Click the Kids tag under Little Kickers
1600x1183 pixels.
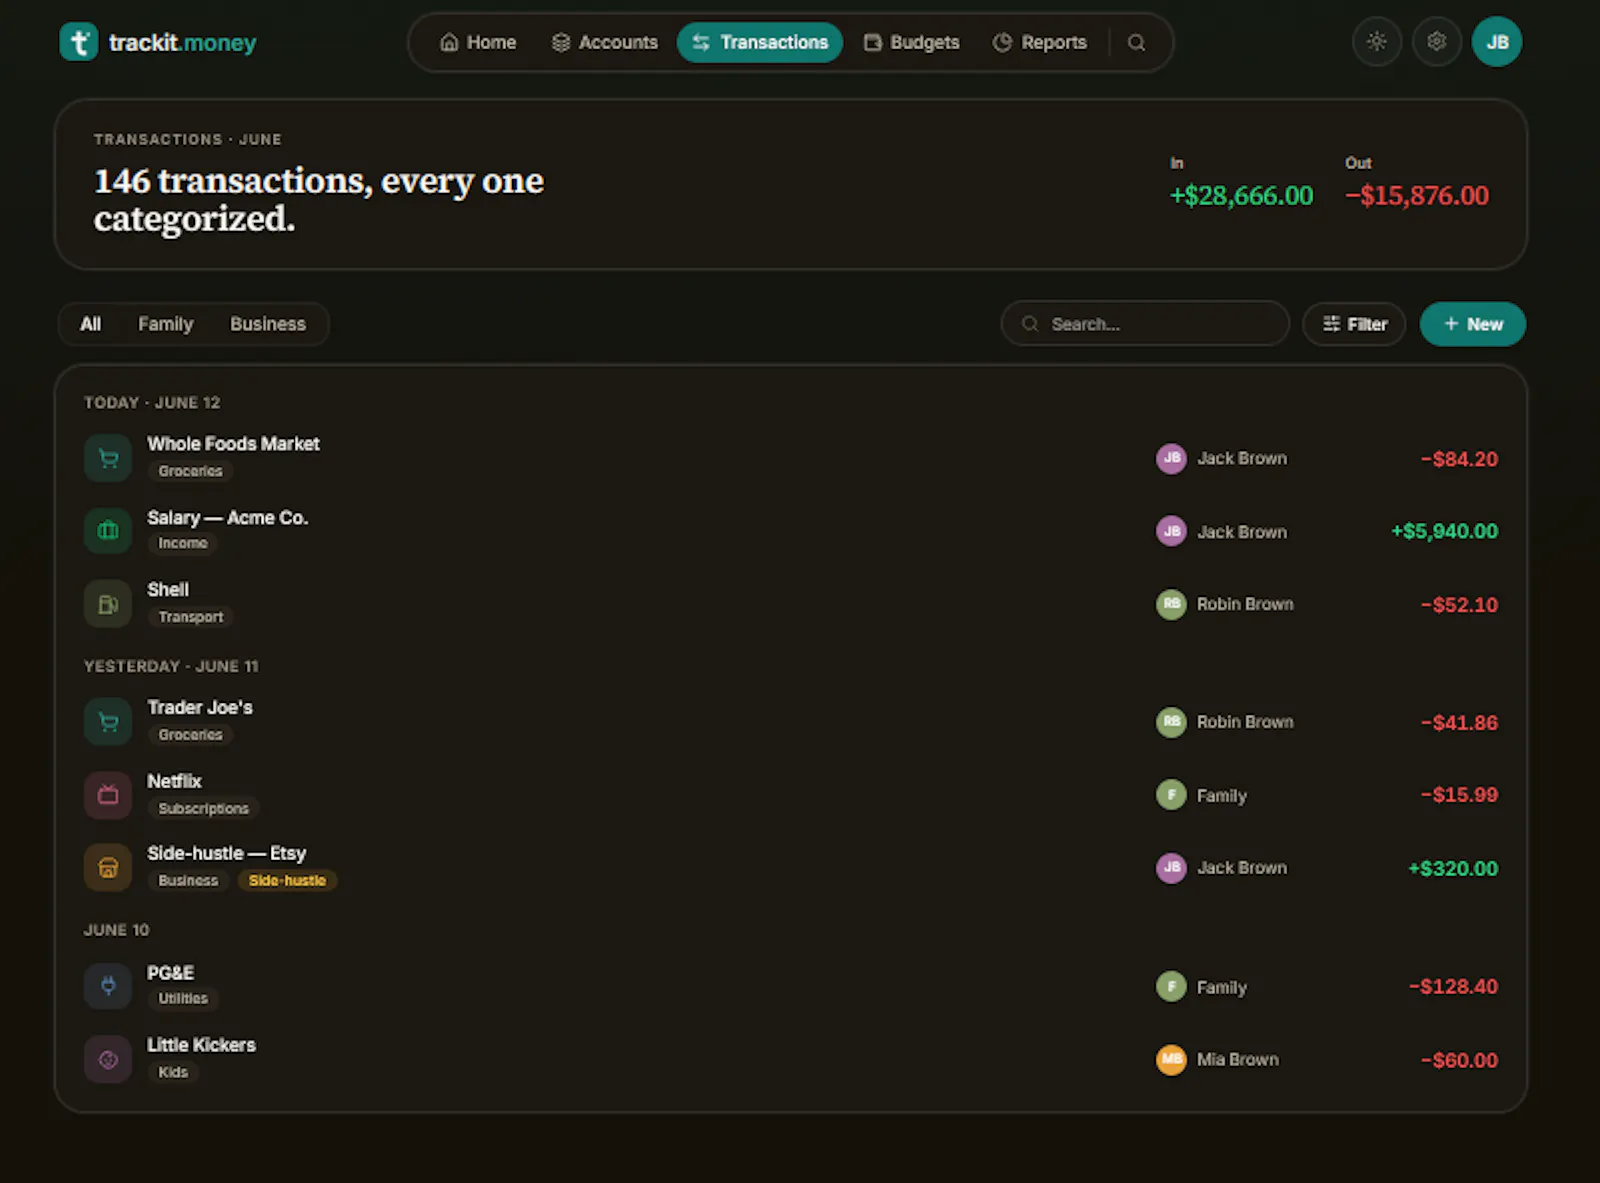(x=173, y=1072)
